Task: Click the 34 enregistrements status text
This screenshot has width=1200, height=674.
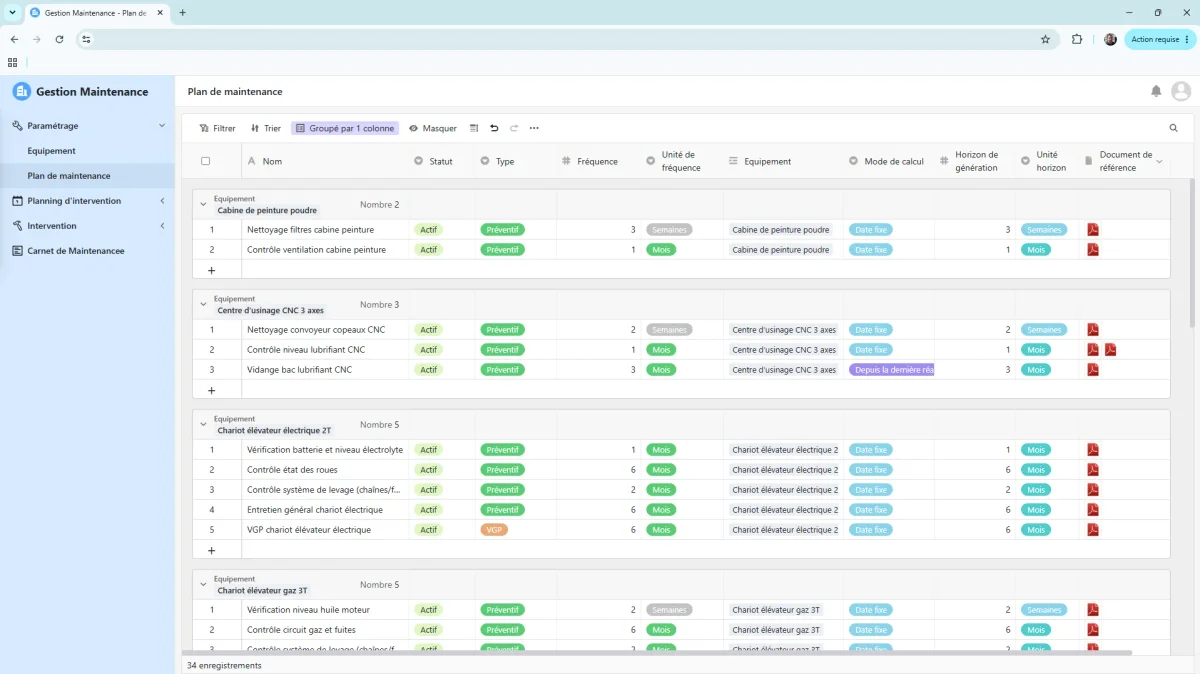Action: 224,665
